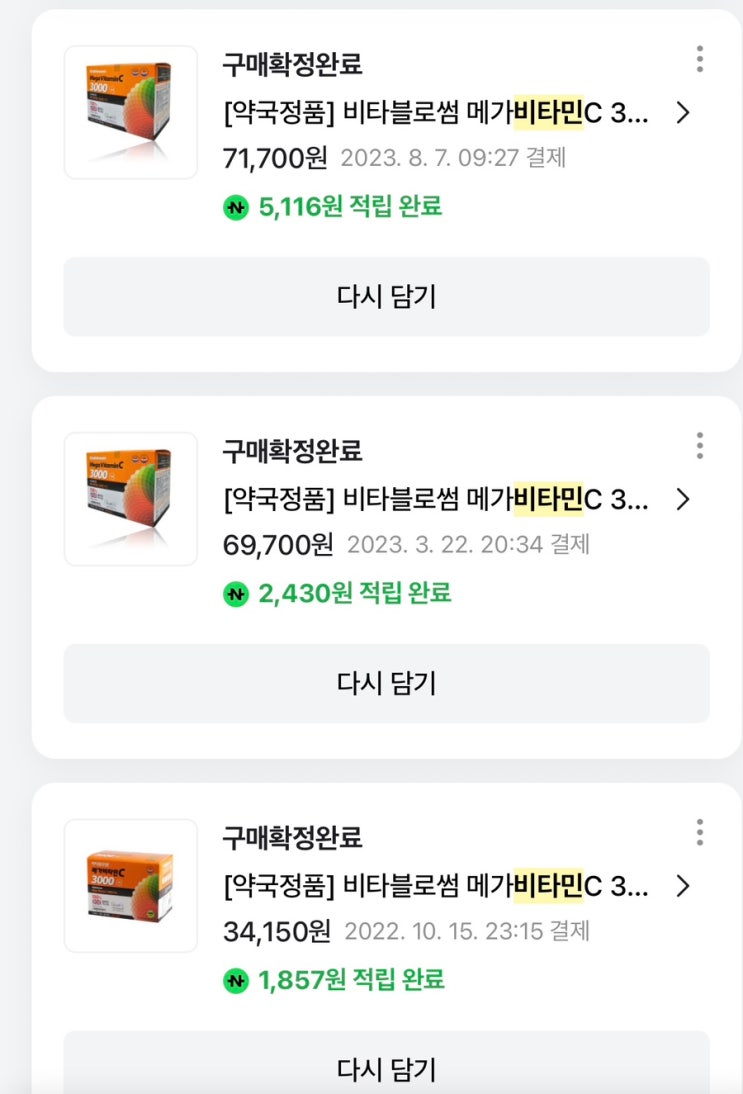
Task: Click Naver Pay point icon beside 5,116원
Action: (236, 207)
